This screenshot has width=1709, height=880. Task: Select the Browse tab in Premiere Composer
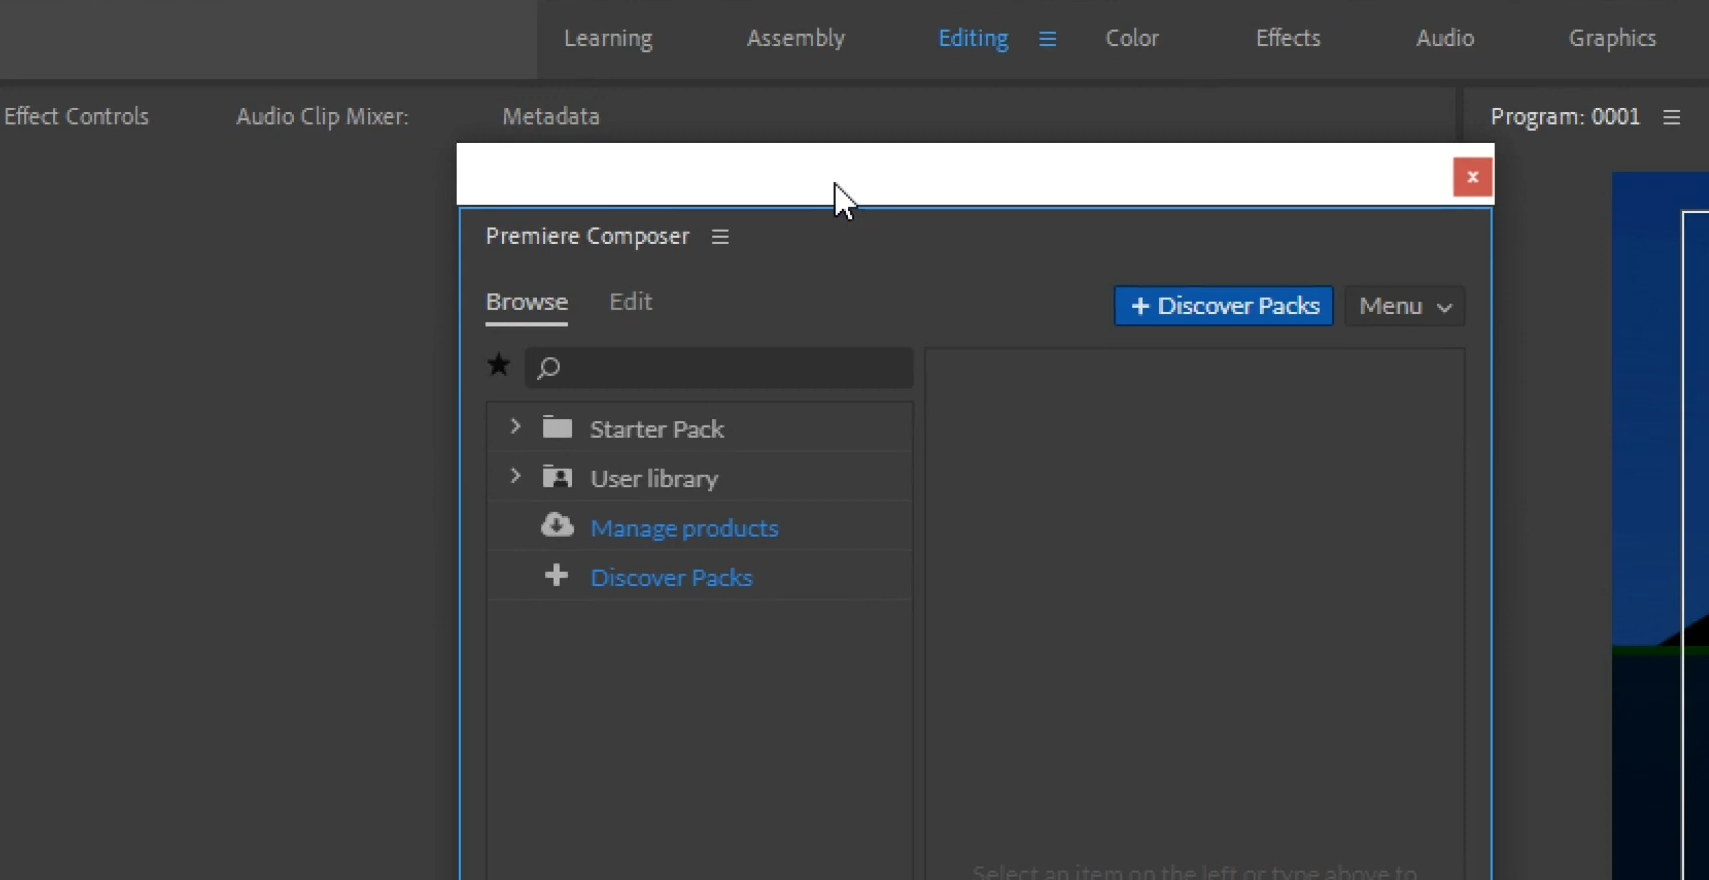(527, 302)
